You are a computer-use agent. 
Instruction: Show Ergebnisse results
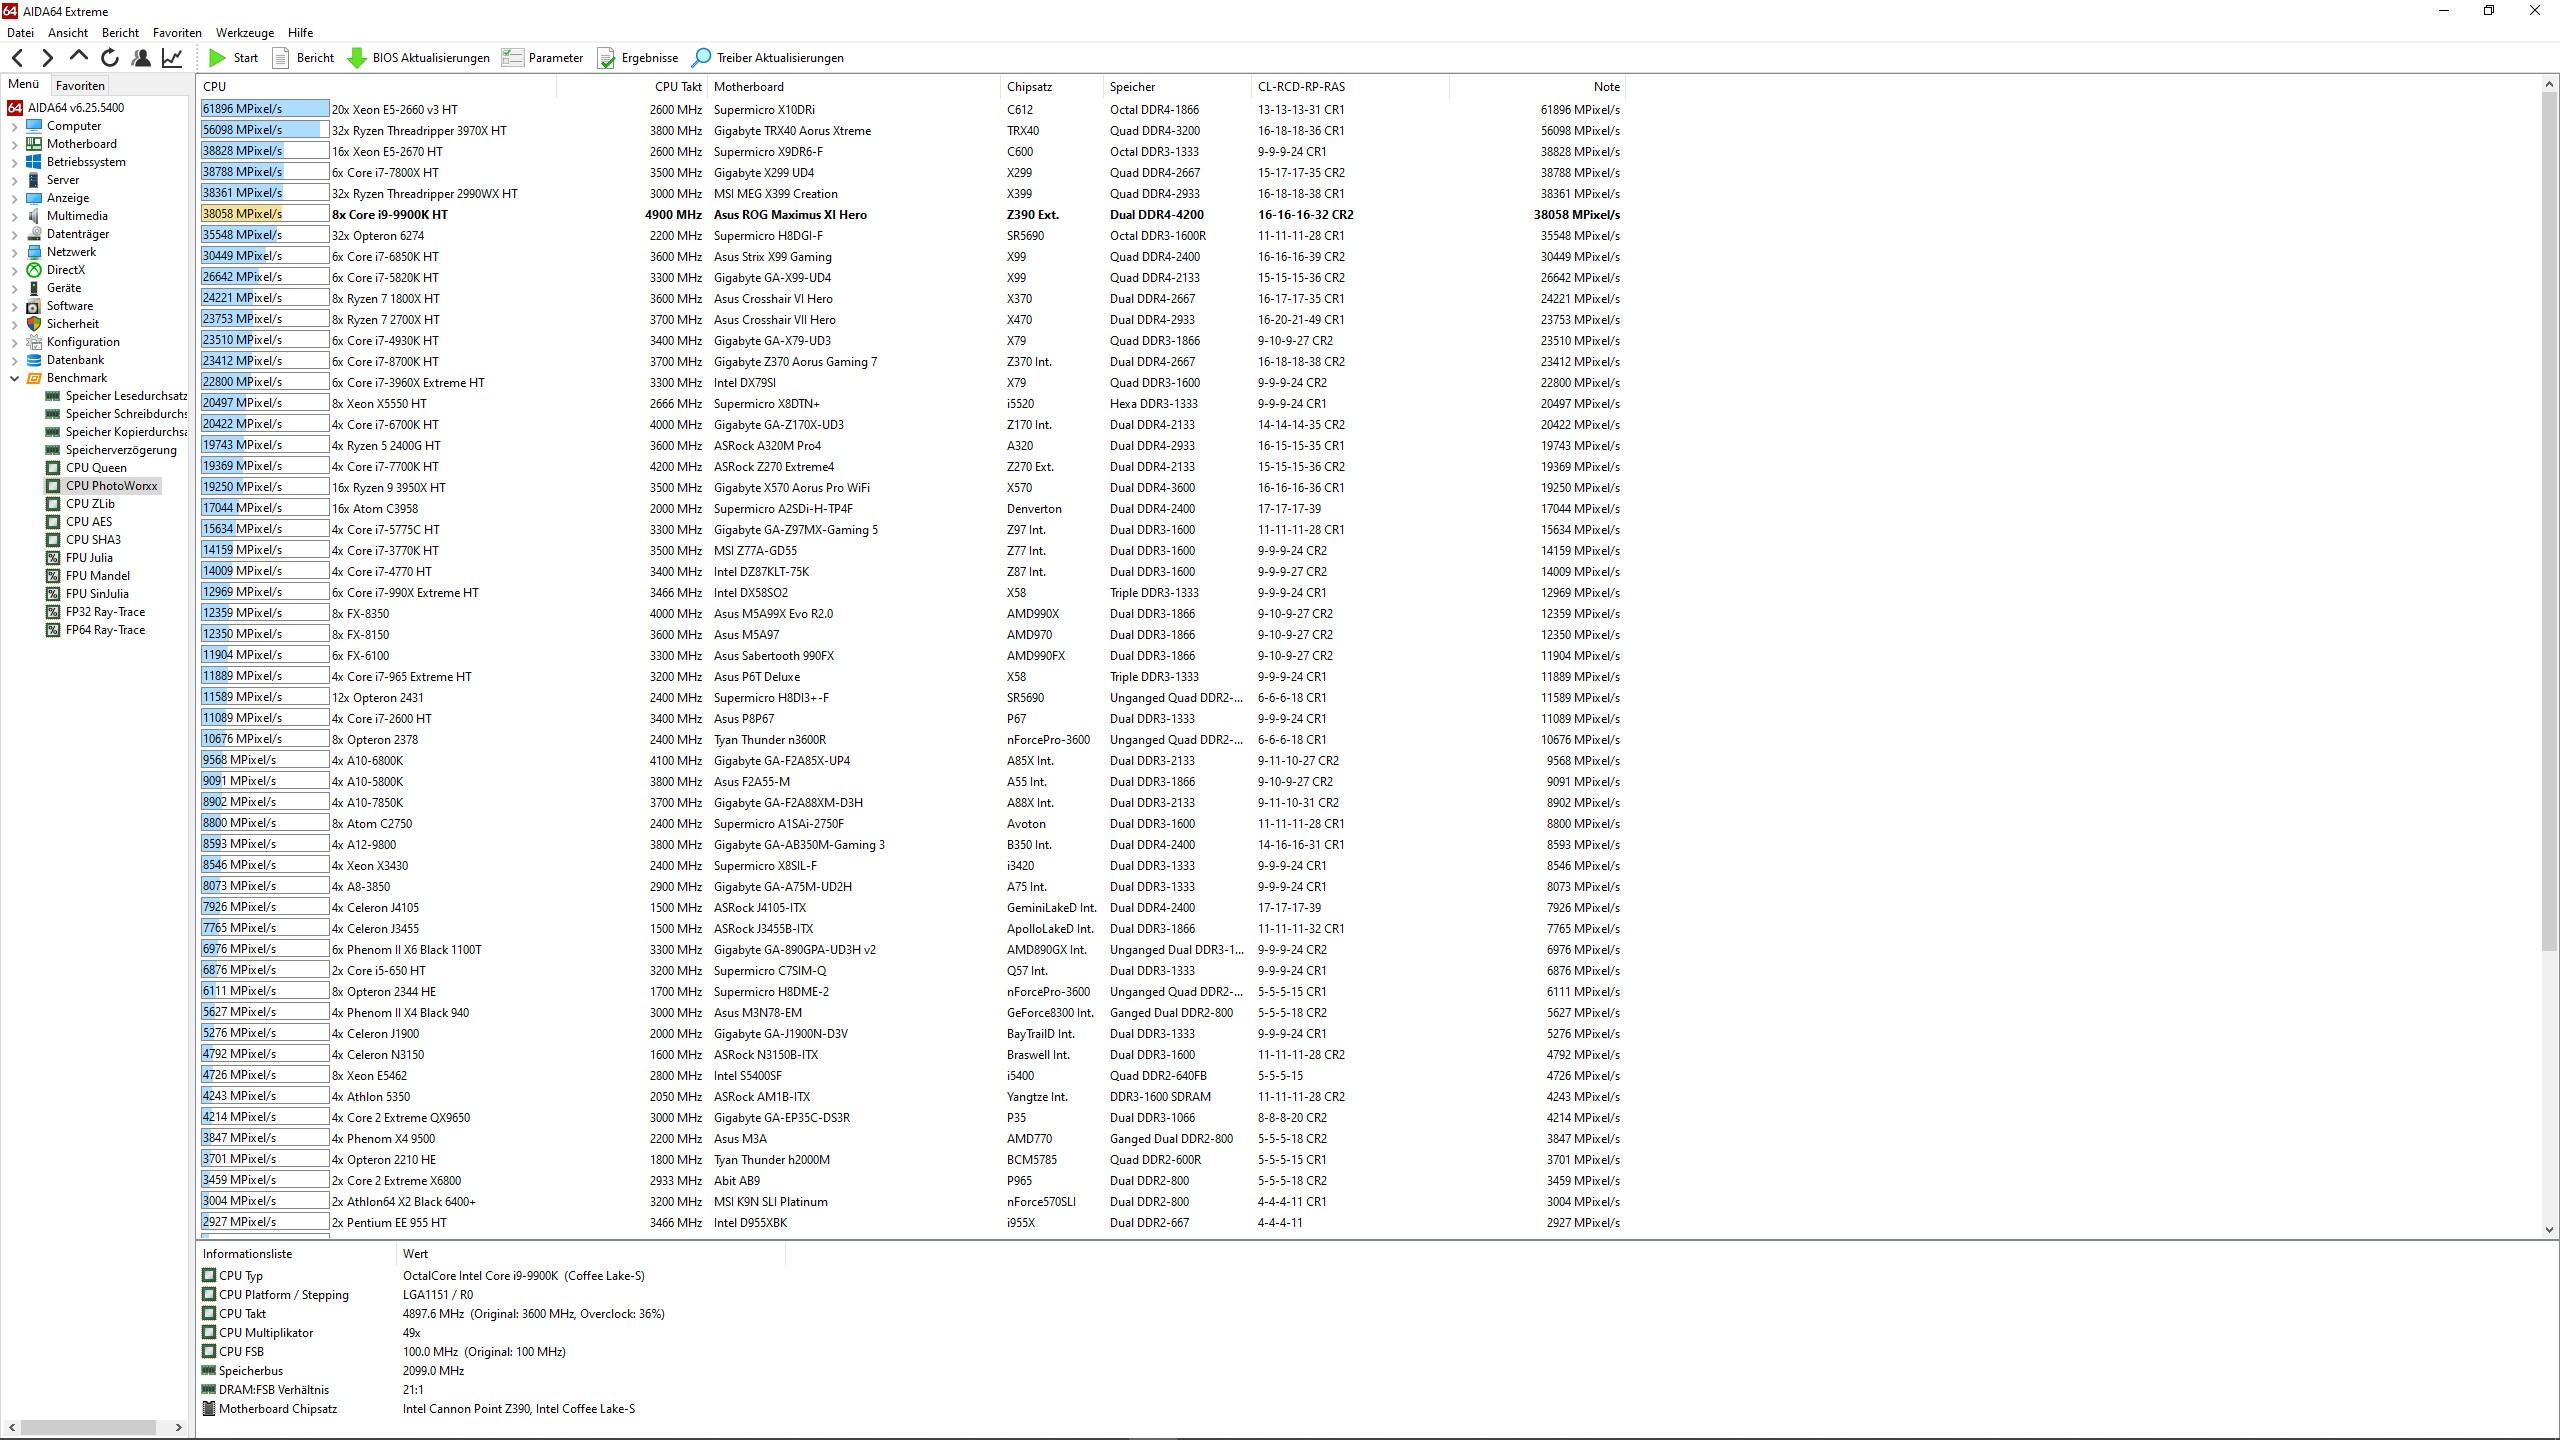638,58
